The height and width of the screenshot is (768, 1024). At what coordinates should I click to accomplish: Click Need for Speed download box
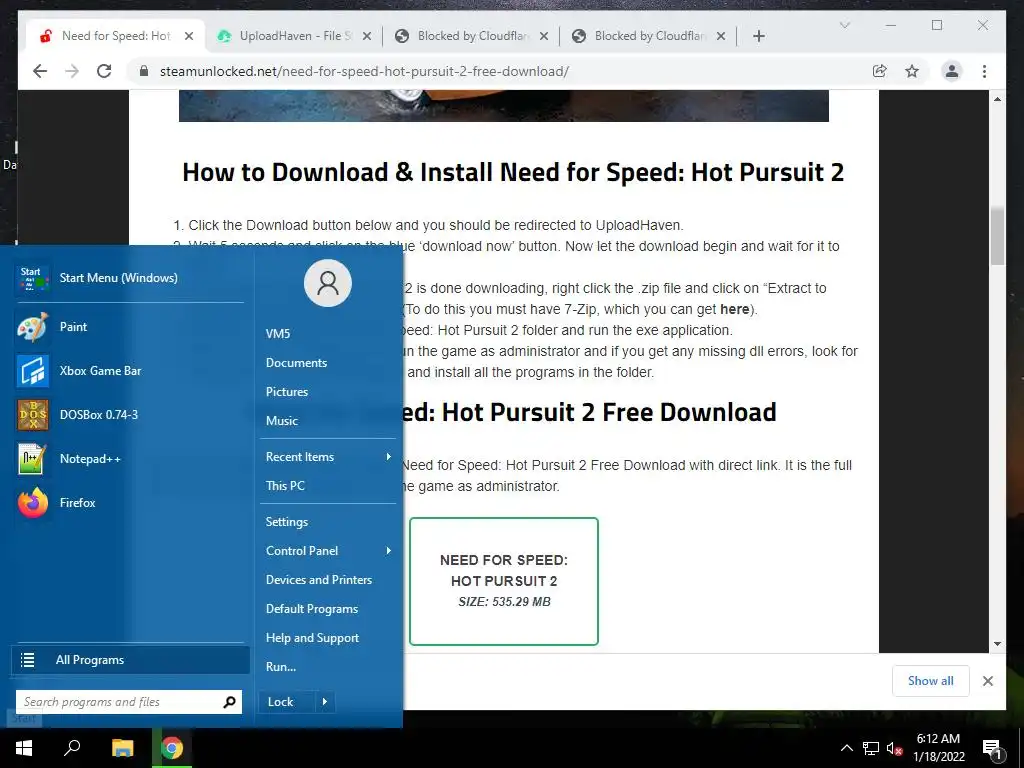click(x=504, y=581)
